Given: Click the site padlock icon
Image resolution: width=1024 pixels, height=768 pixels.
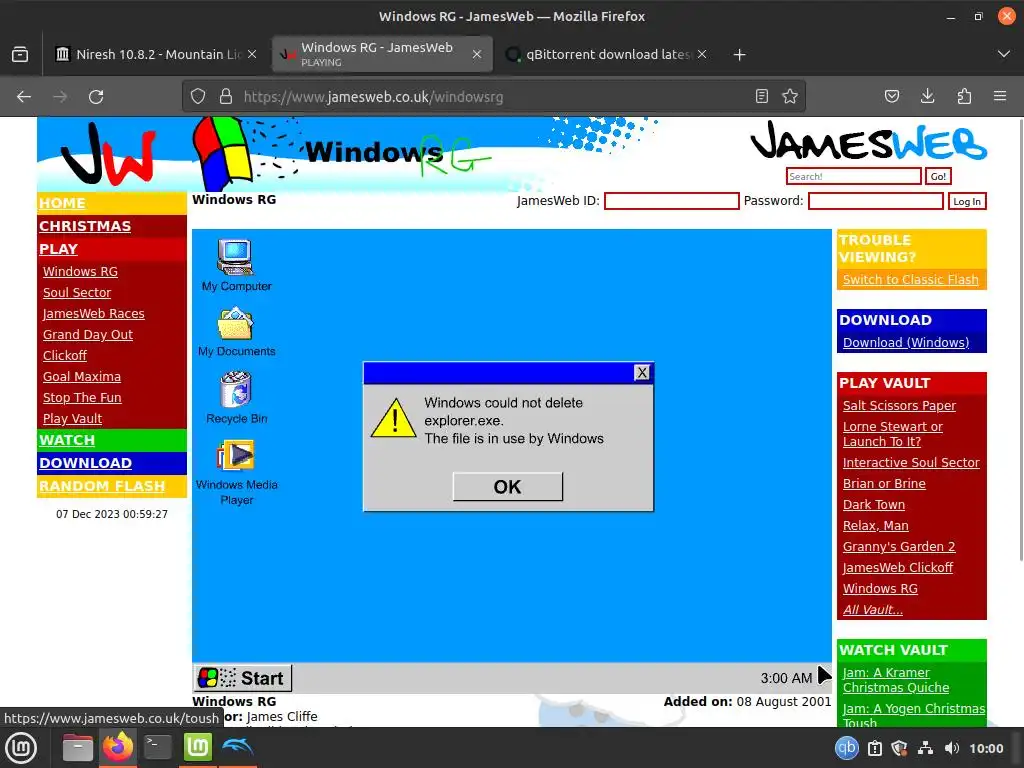Looking at the screenshot, I should [226, 97].
